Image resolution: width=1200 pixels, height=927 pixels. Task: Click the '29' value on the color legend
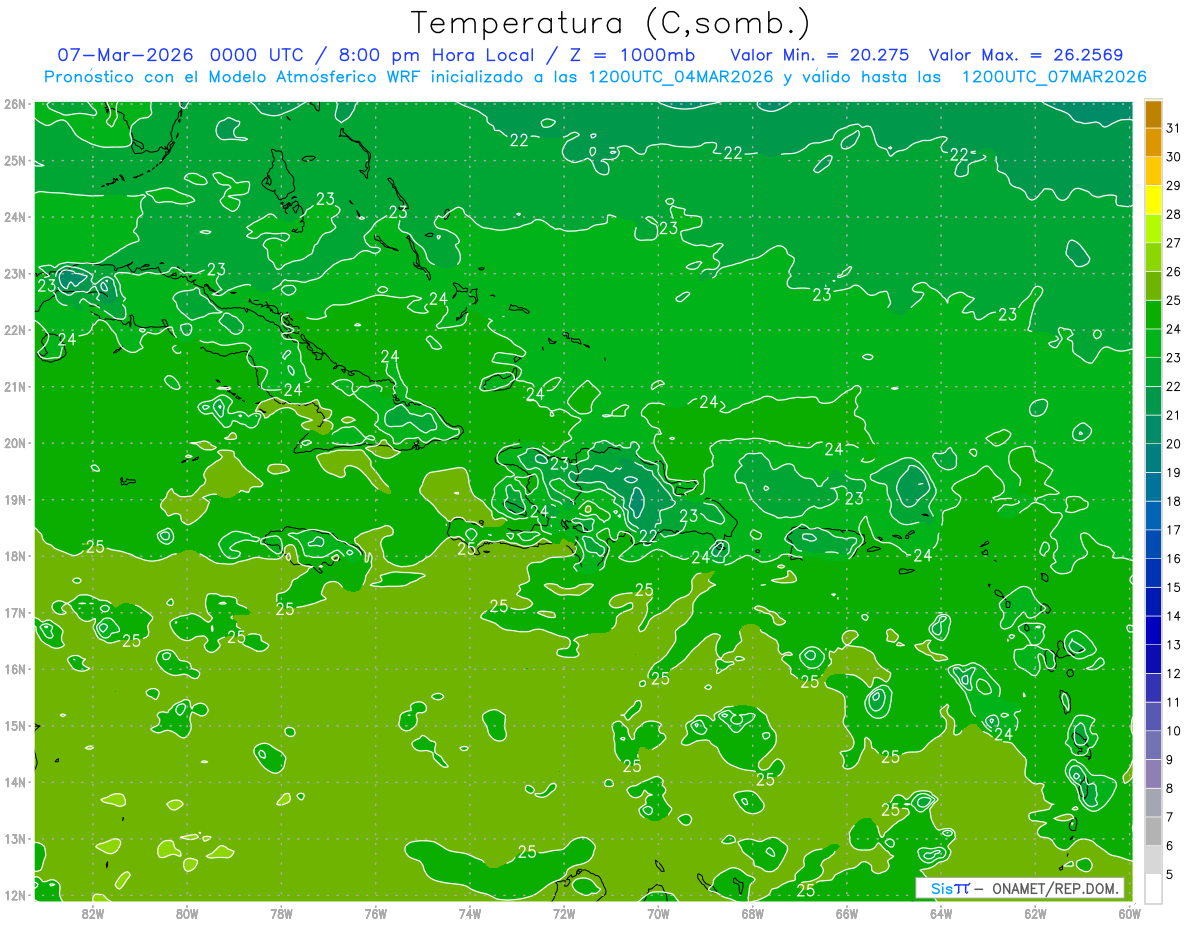(1174, 186)
